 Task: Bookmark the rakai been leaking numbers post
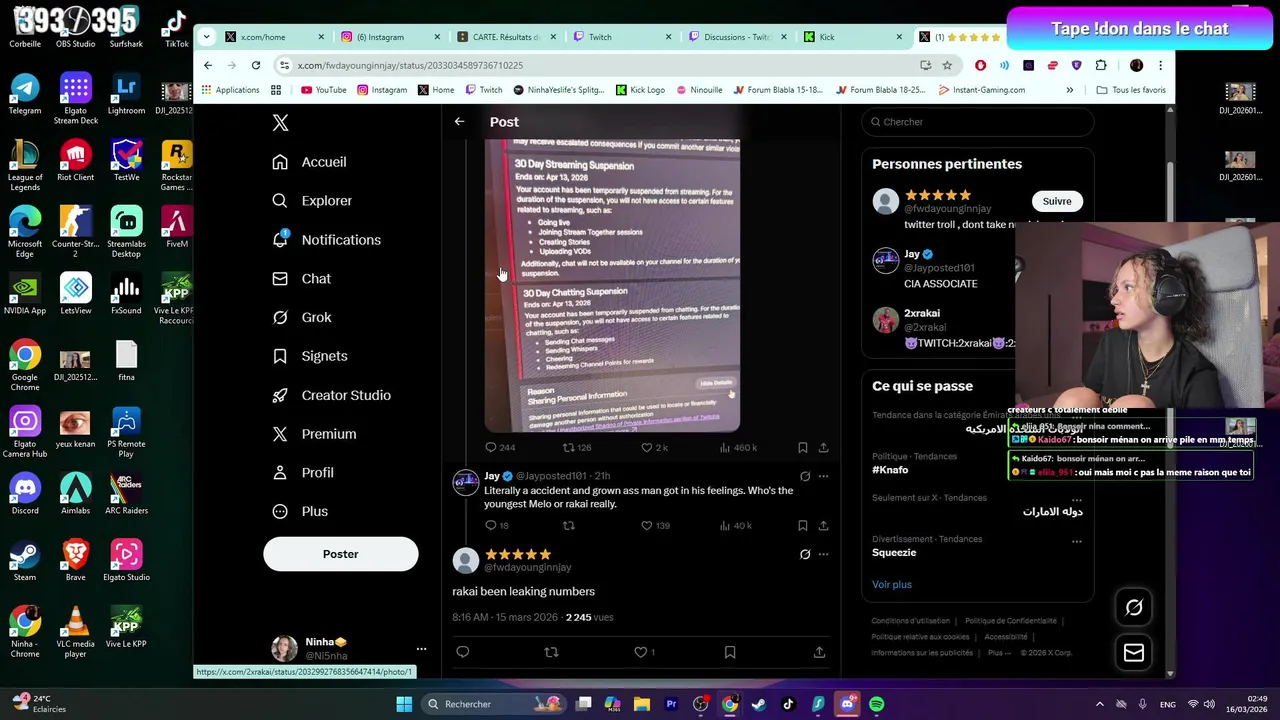pyautogui.click(x=730, y=652)
